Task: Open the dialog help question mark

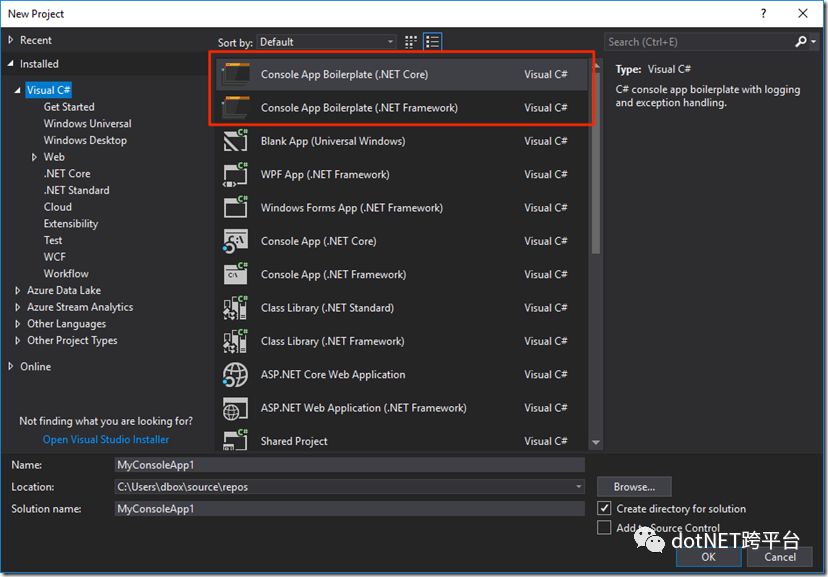Action: point(764,13)
